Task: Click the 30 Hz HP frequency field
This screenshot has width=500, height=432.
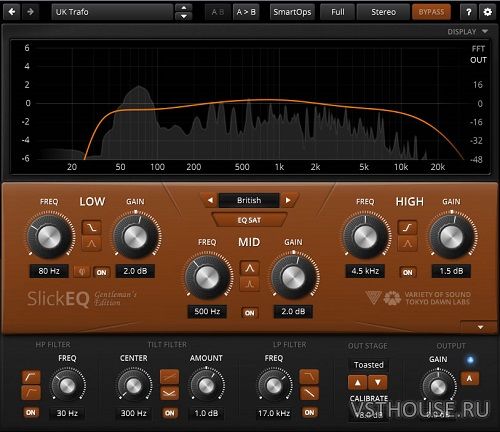Action: click(67, 413)
